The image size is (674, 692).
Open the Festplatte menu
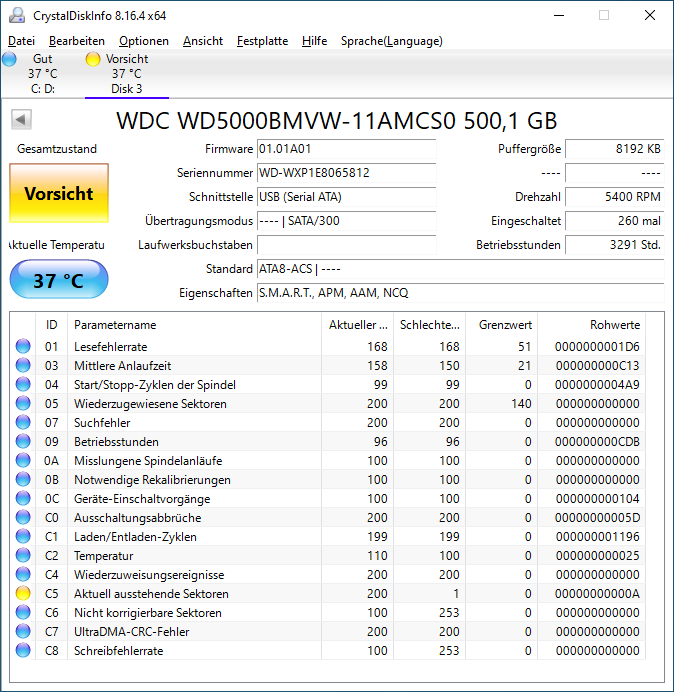(x=262, y=41)
